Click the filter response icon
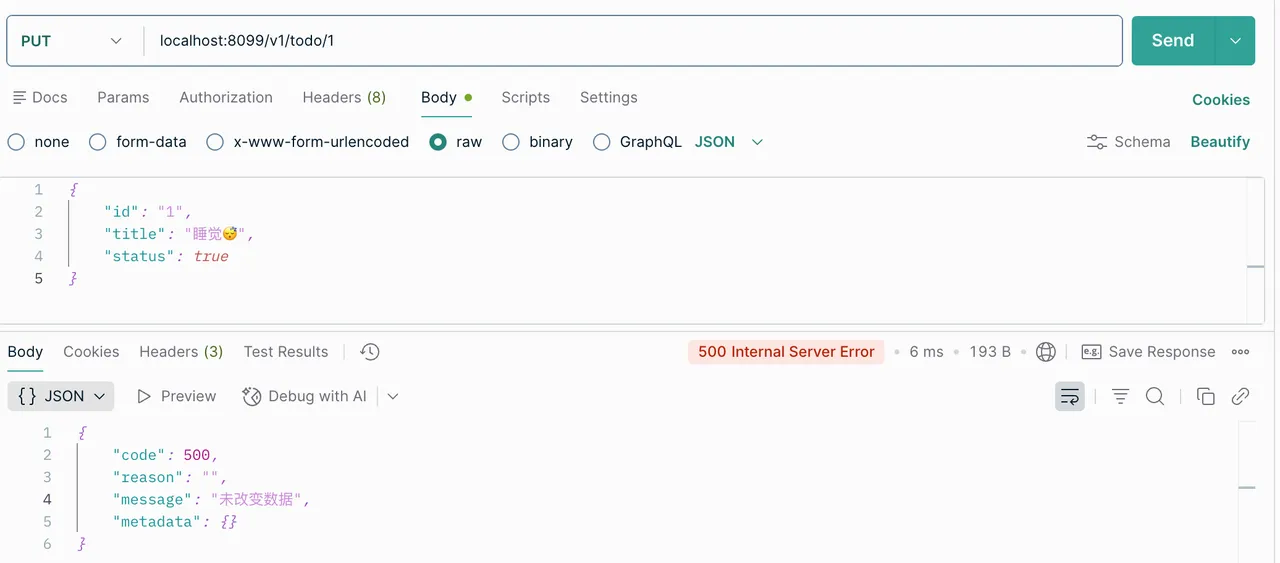The width and height of the screenshot is (1280, 563). (x=1120, y=397)
